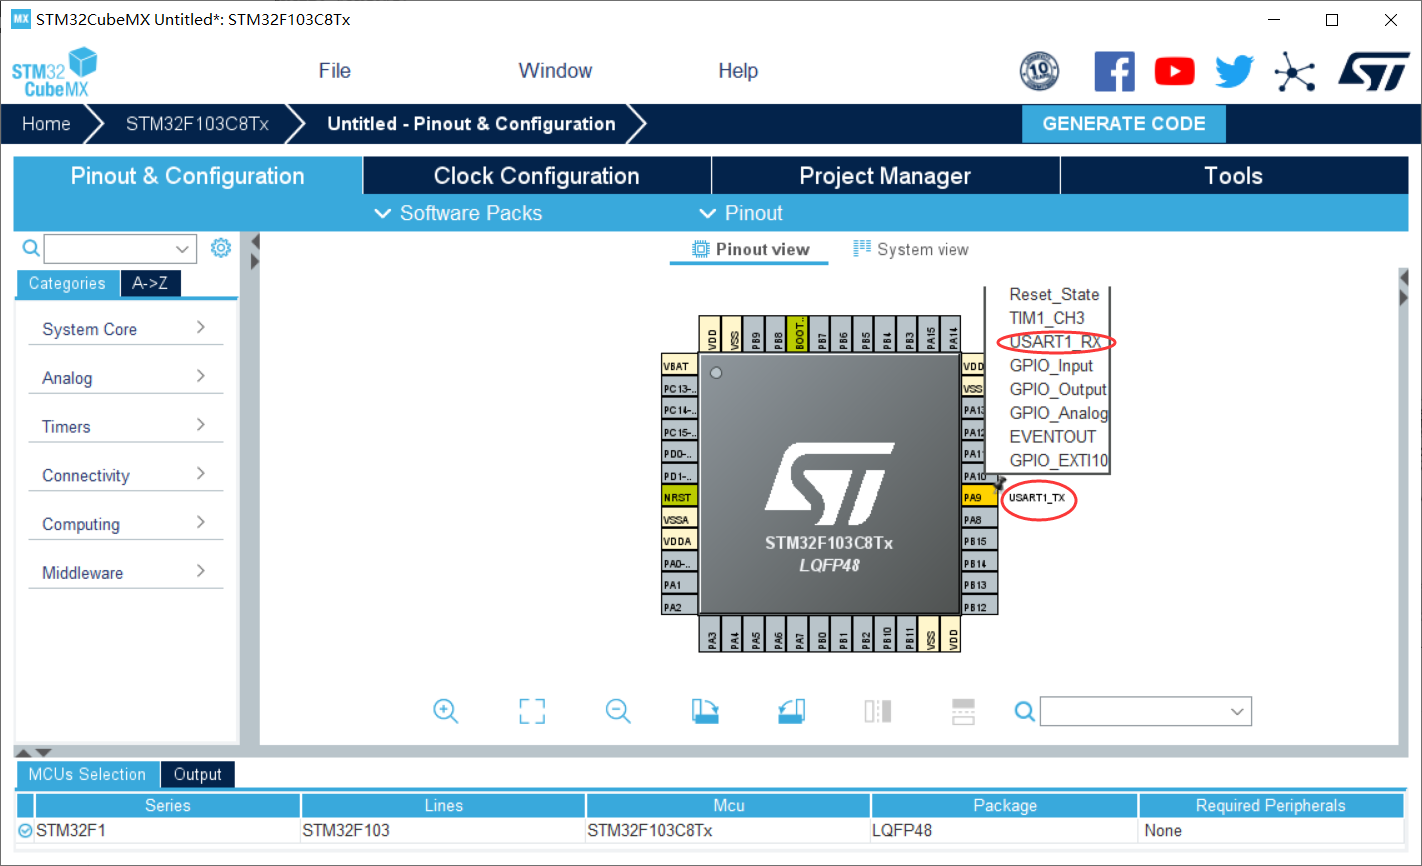Switch peripheral list to A->Z sorting
1422x866 pixels.
coord(150,283)
